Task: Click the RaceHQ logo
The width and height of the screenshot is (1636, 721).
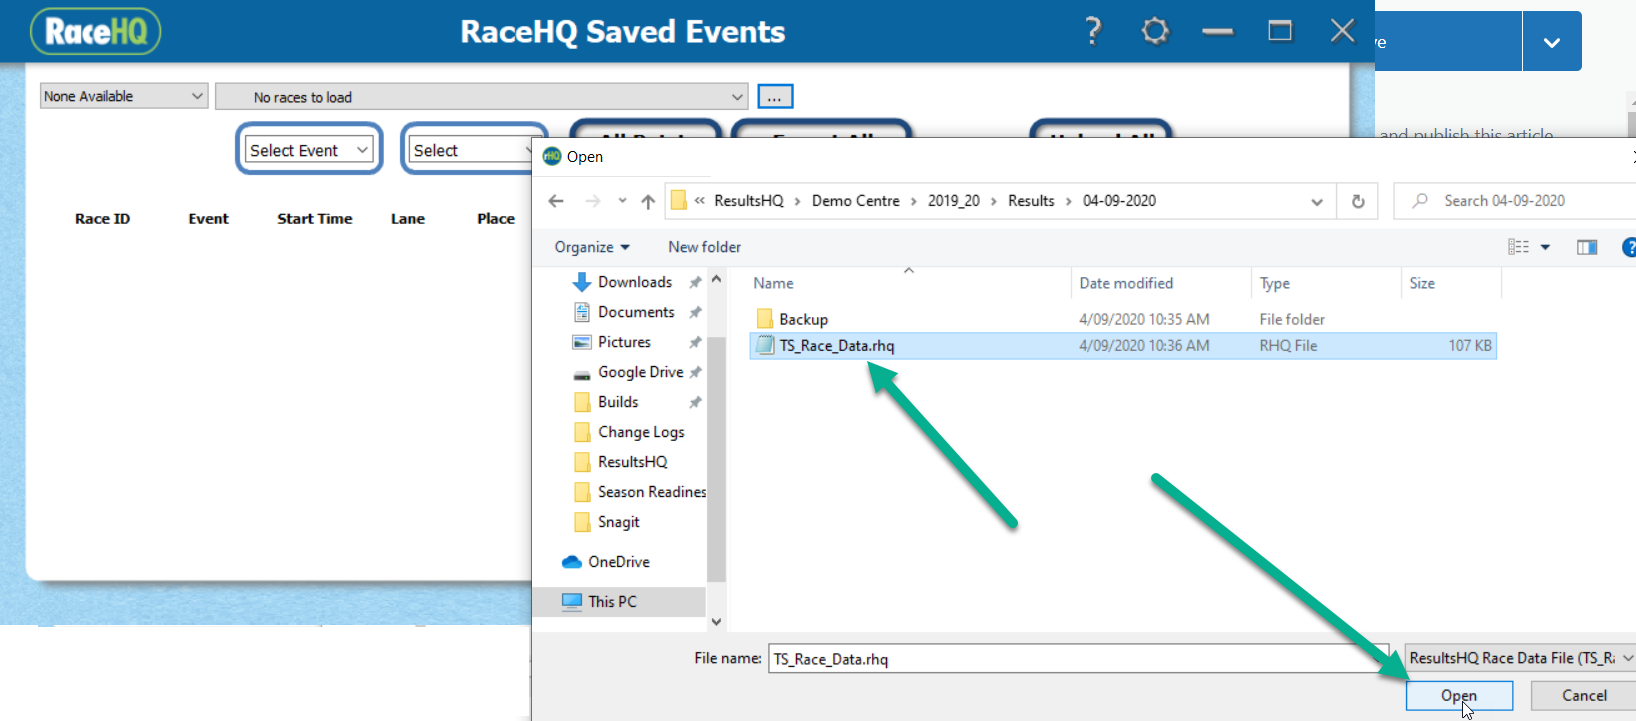Action: coord(96,31)
